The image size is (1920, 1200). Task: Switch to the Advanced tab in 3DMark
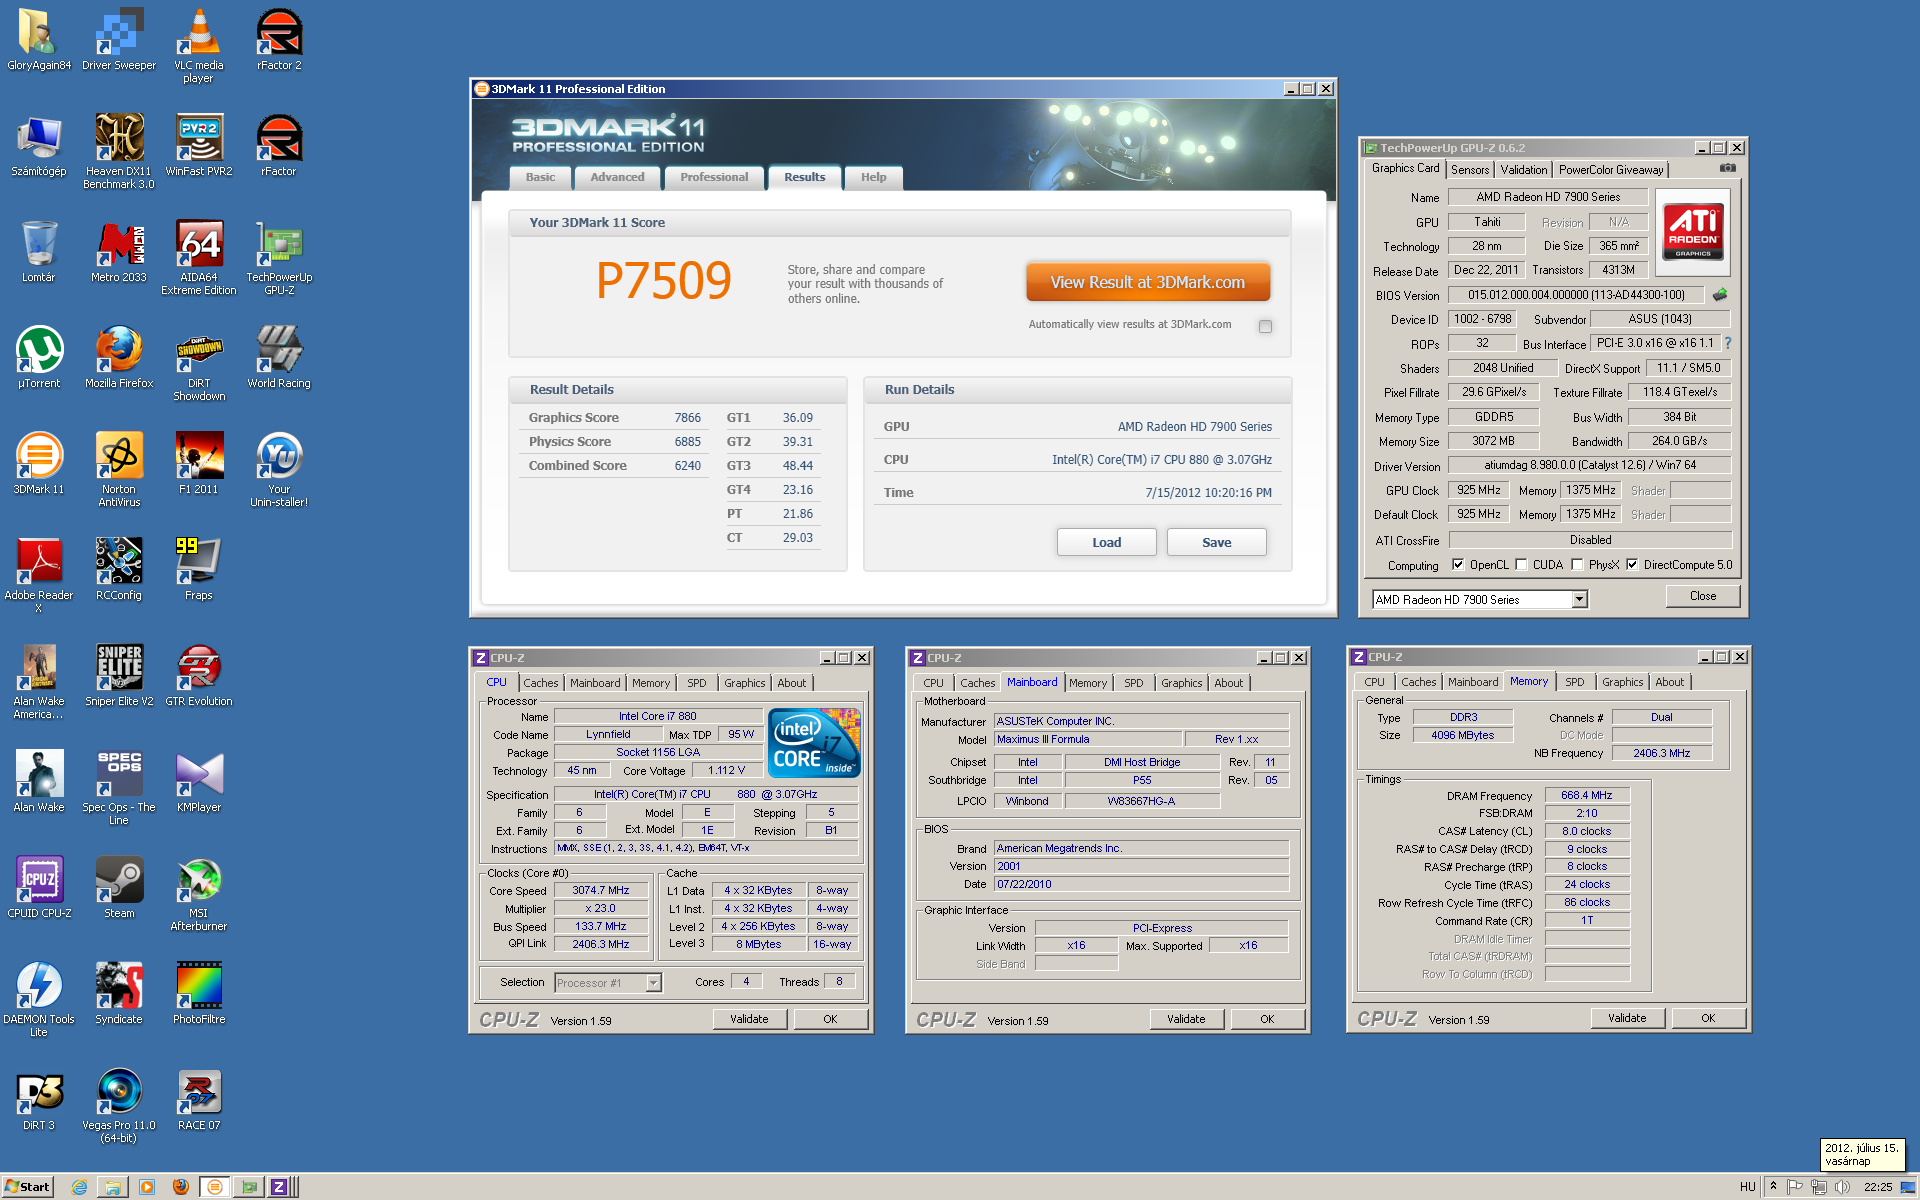coord(617,177)
